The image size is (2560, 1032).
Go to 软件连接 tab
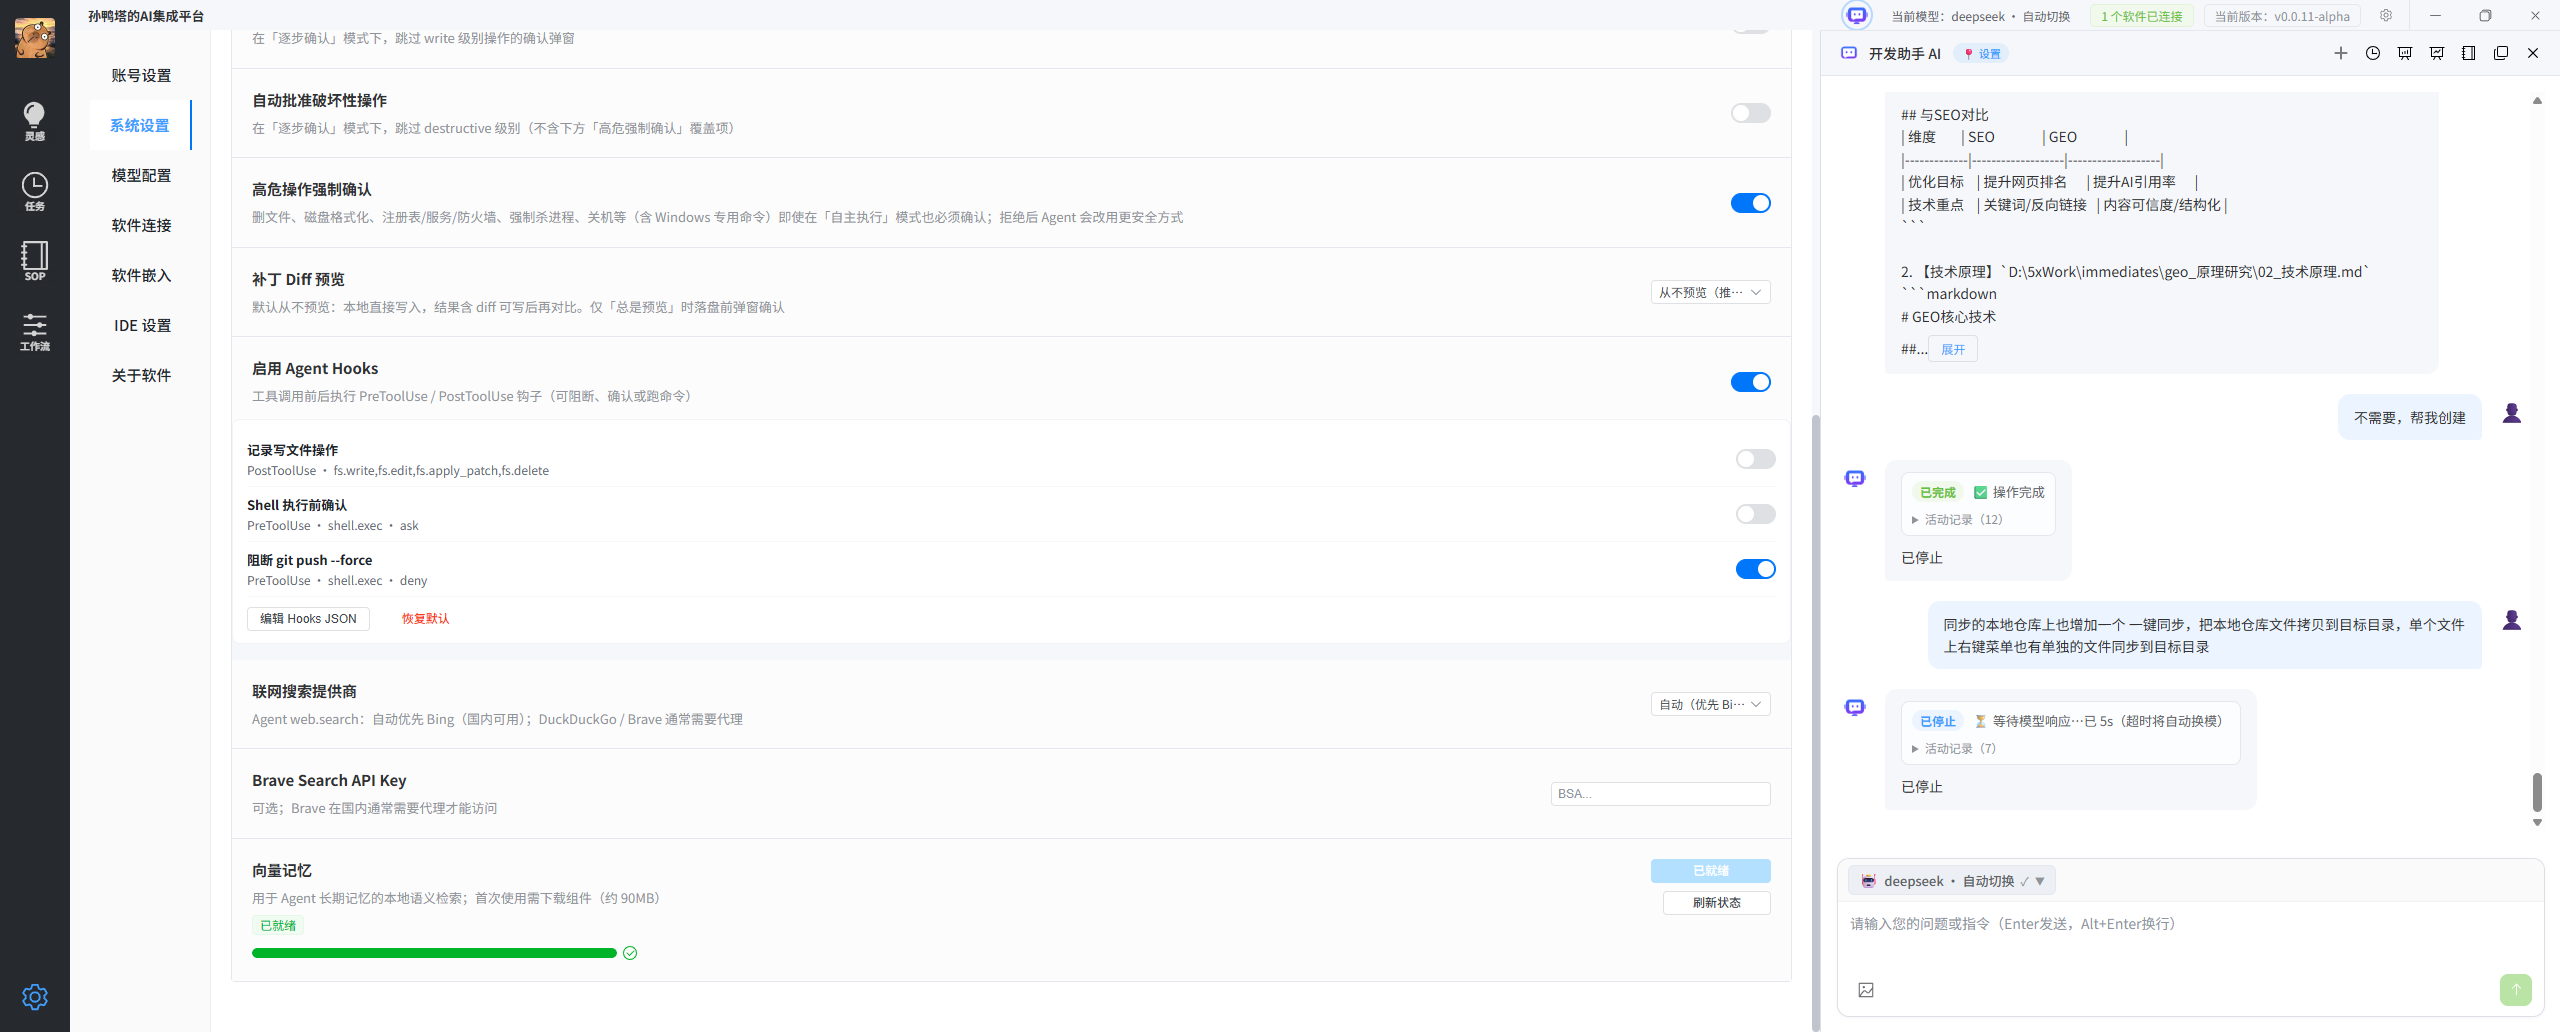[141, 225]
